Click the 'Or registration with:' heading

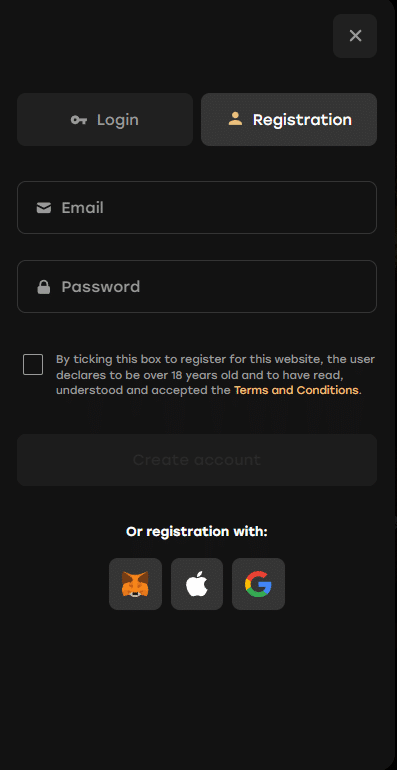[197, 532]
